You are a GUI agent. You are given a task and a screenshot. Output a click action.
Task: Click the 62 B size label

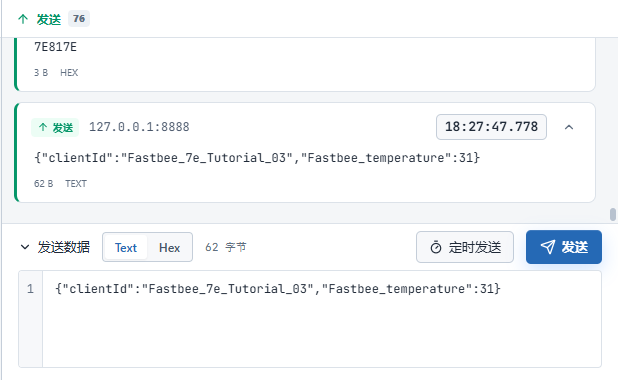click(x=43, y=184)
